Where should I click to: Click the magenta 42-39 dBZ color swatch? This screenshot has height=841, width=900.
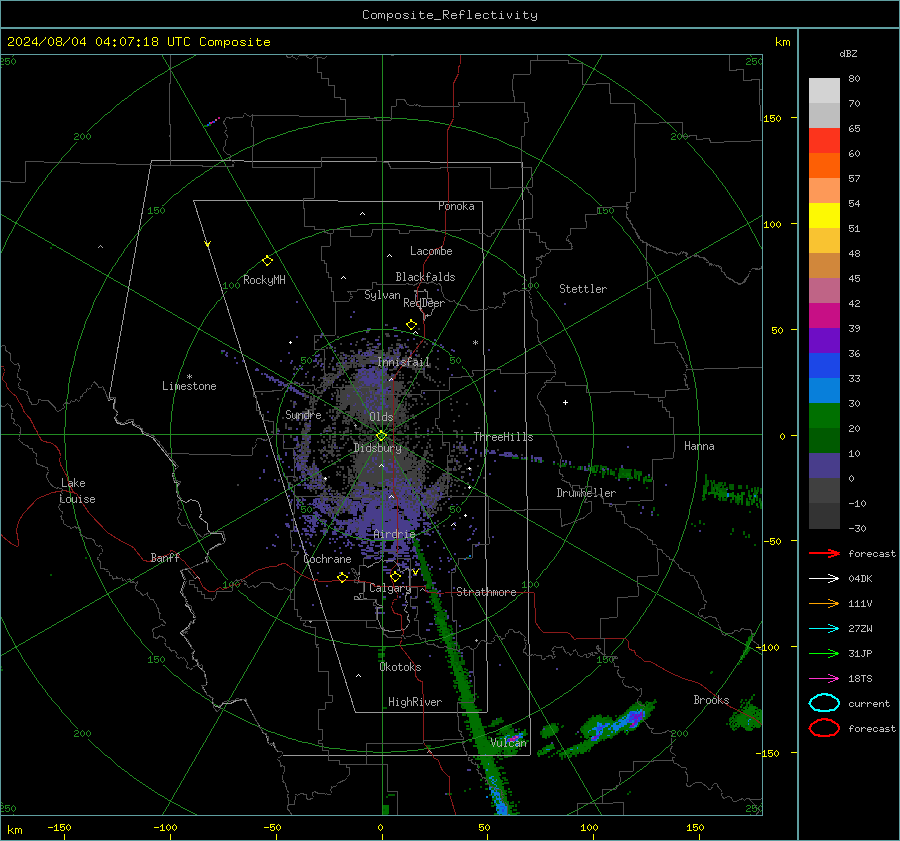pos(824,316)
